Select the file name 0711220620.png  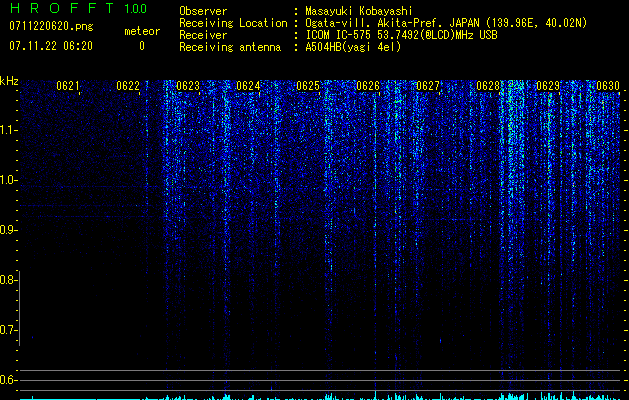(51, 27)
